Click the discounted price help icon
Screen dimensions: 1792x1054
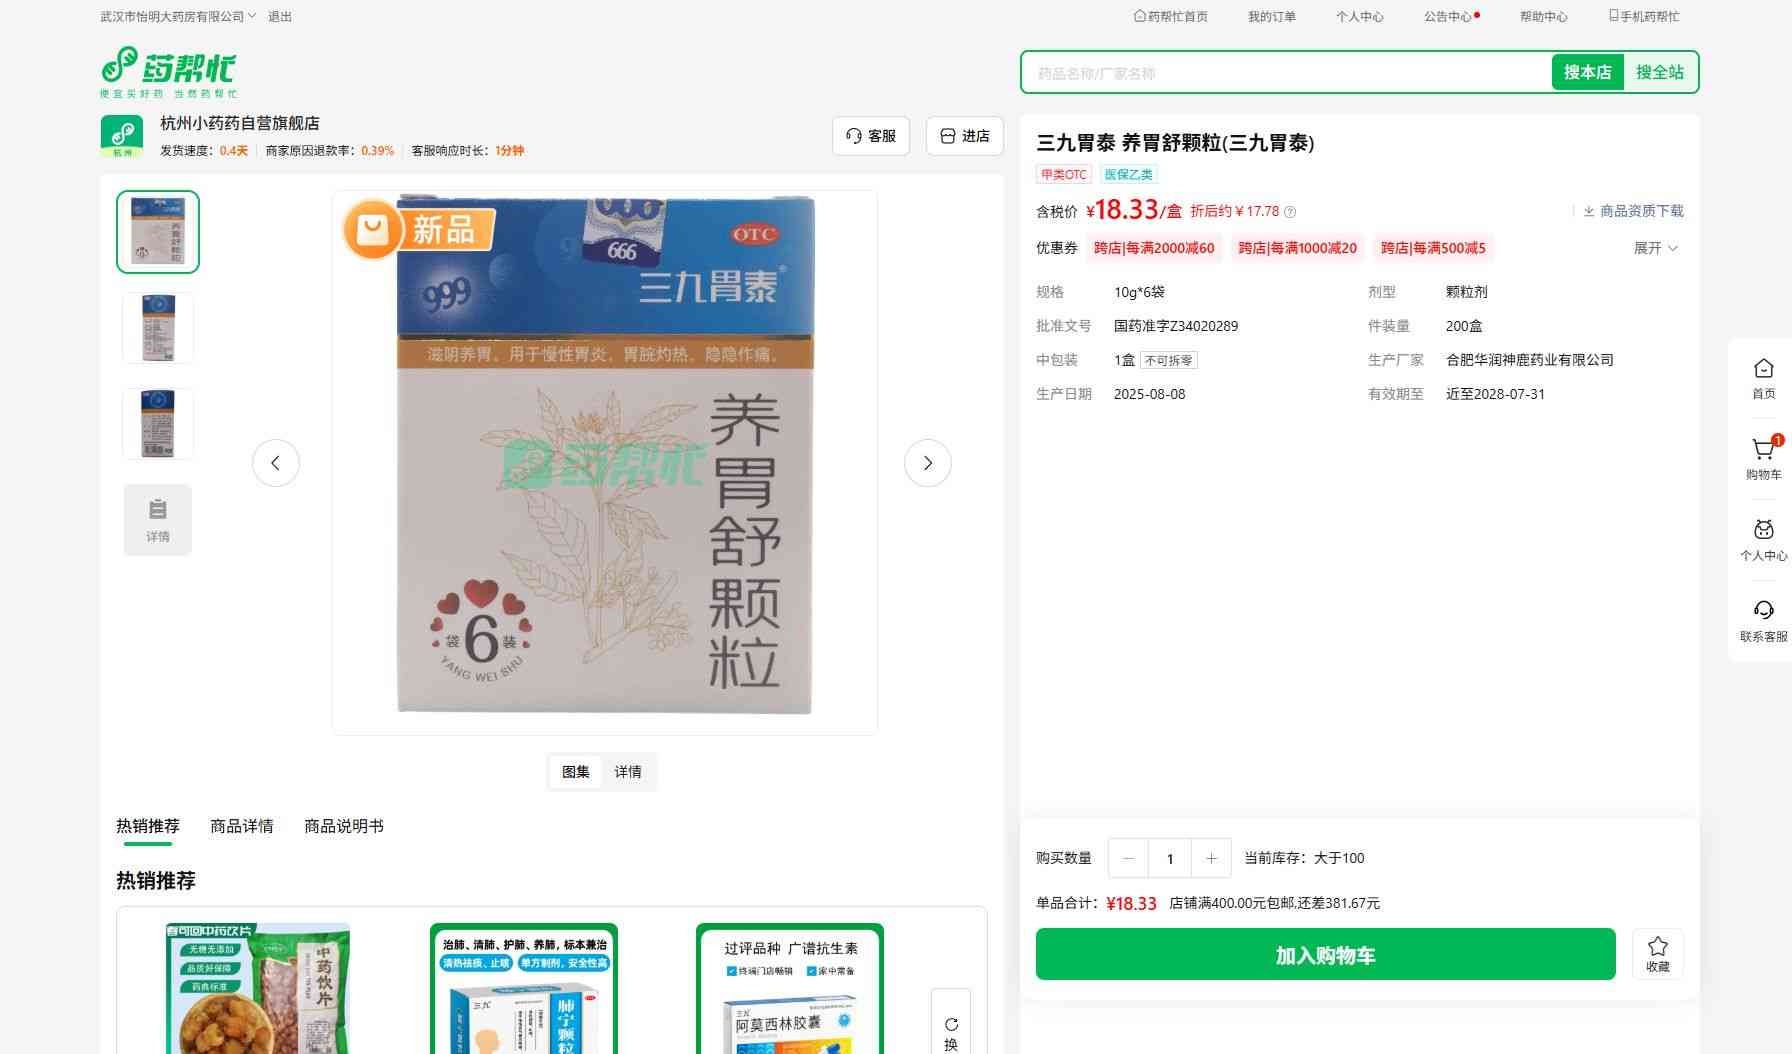pyautogui.click(x=1290, y=212)
